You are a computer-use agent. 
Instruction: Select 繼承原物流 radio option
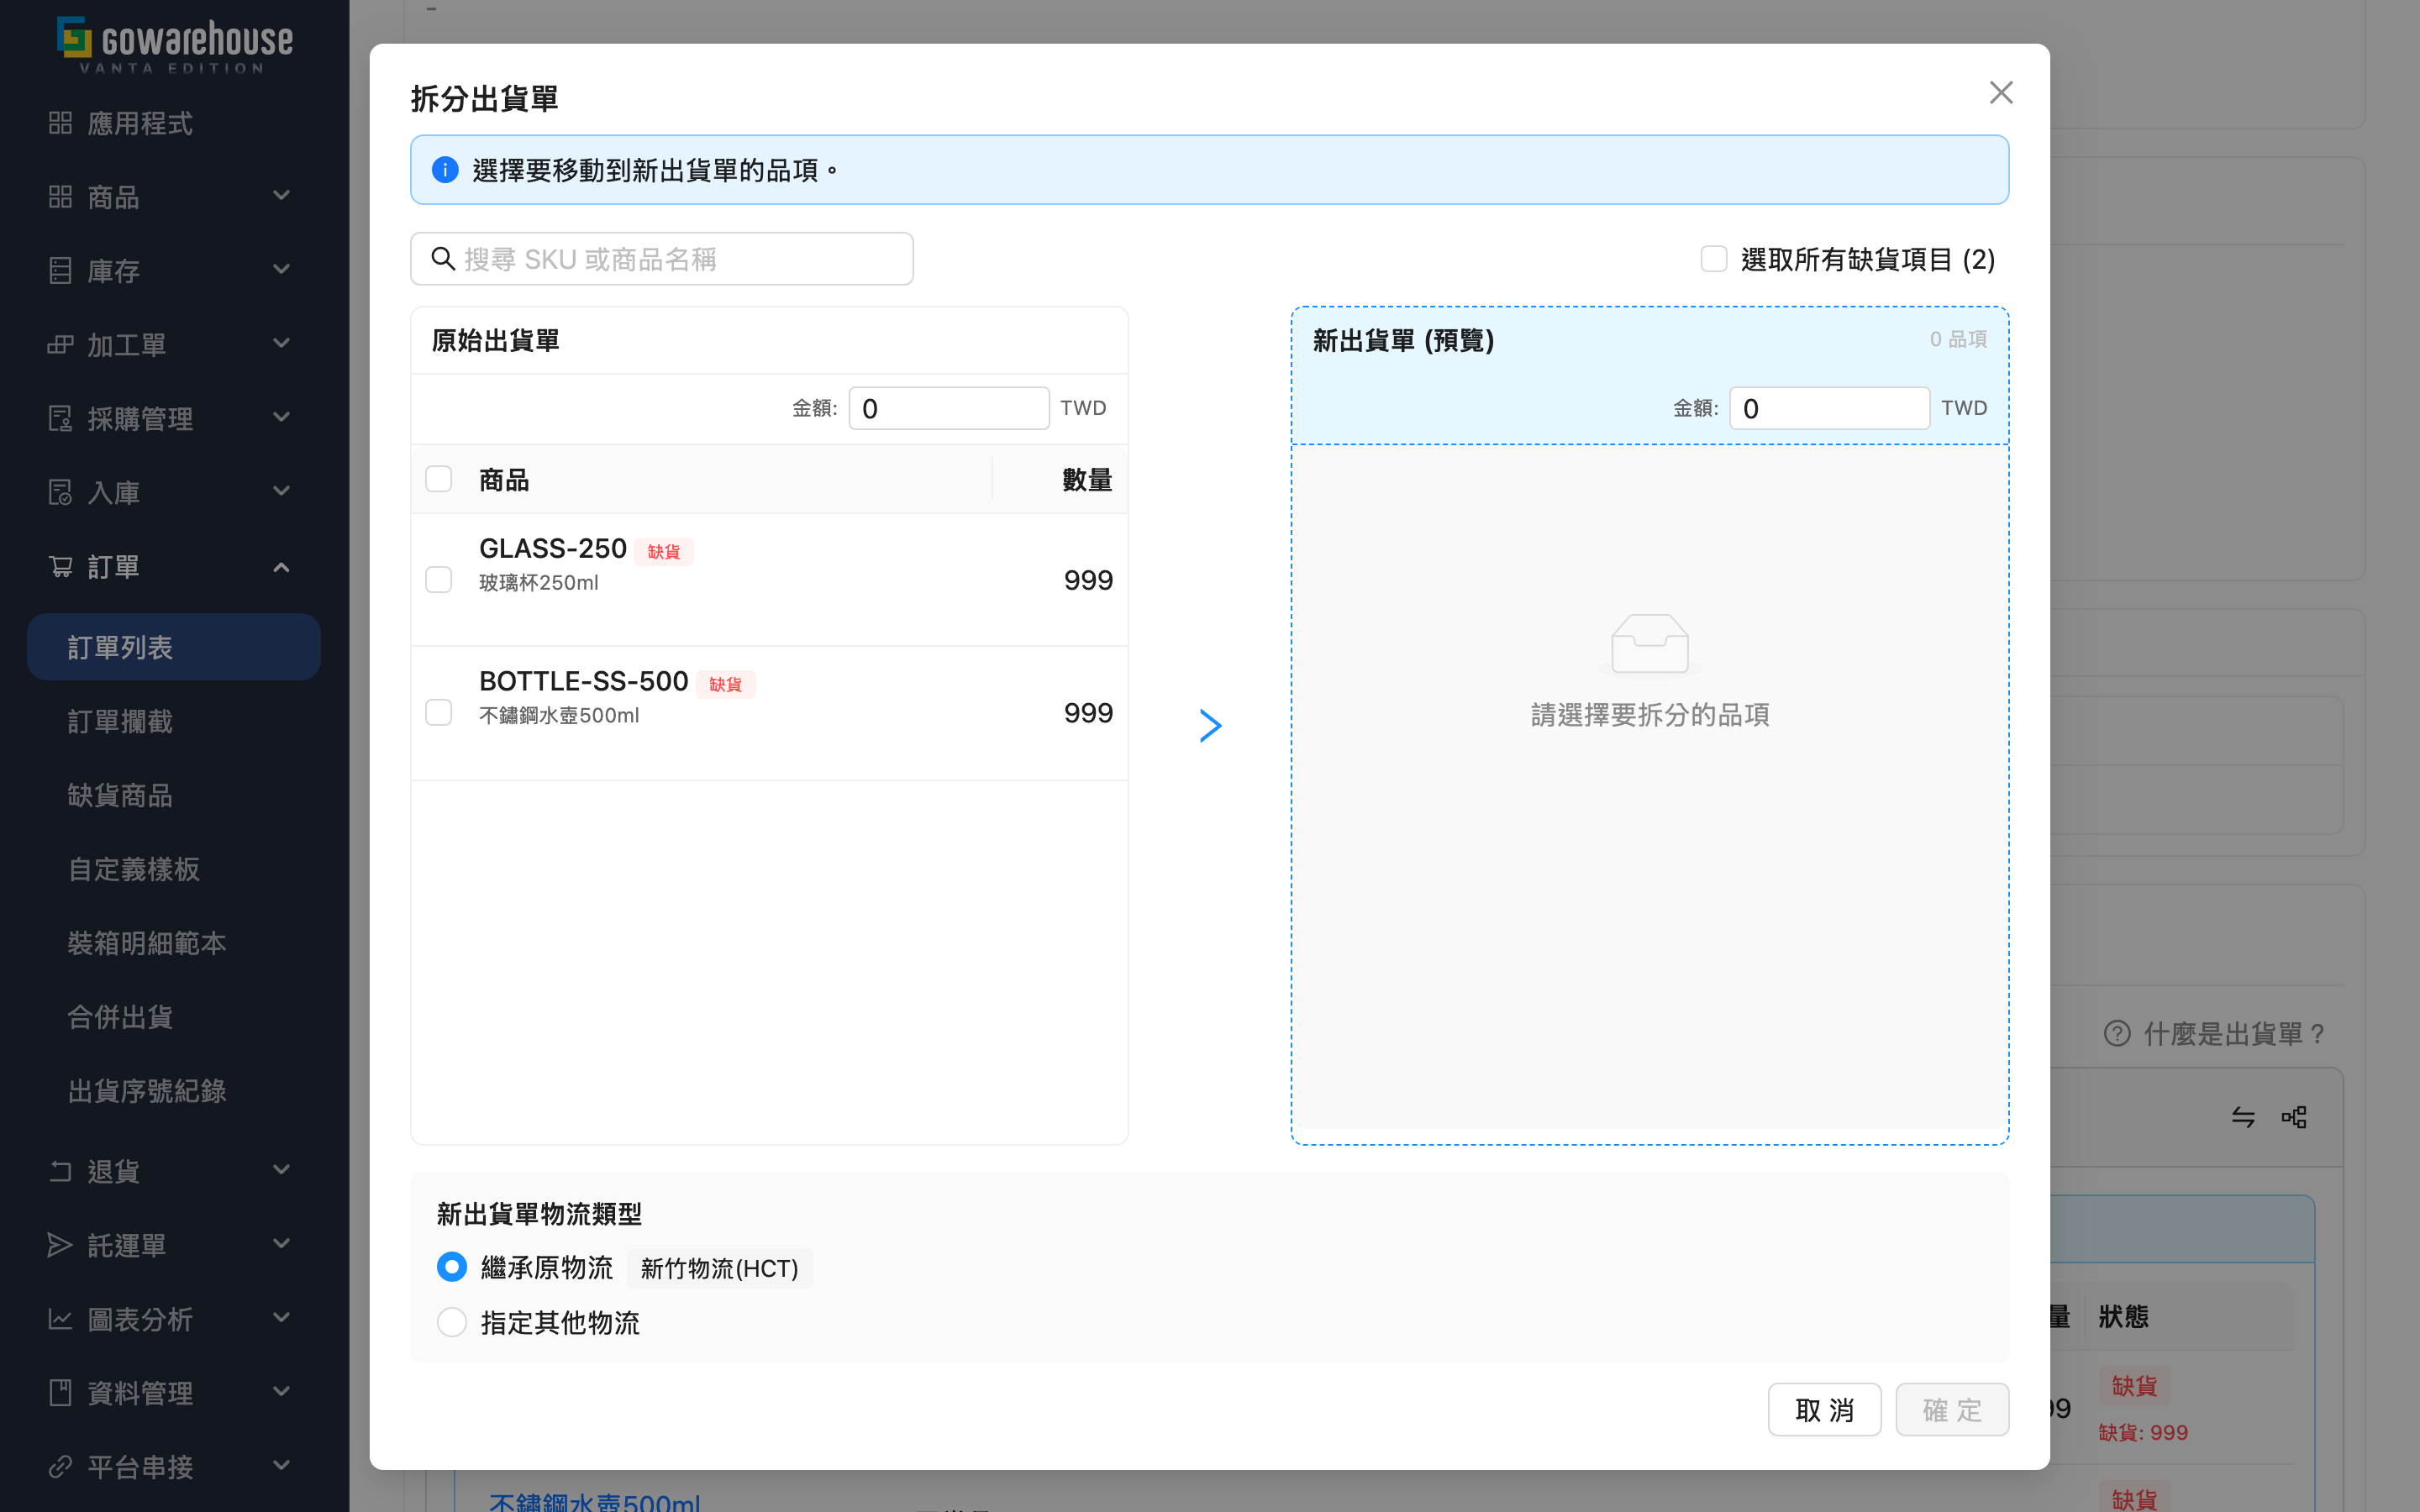452,1267
